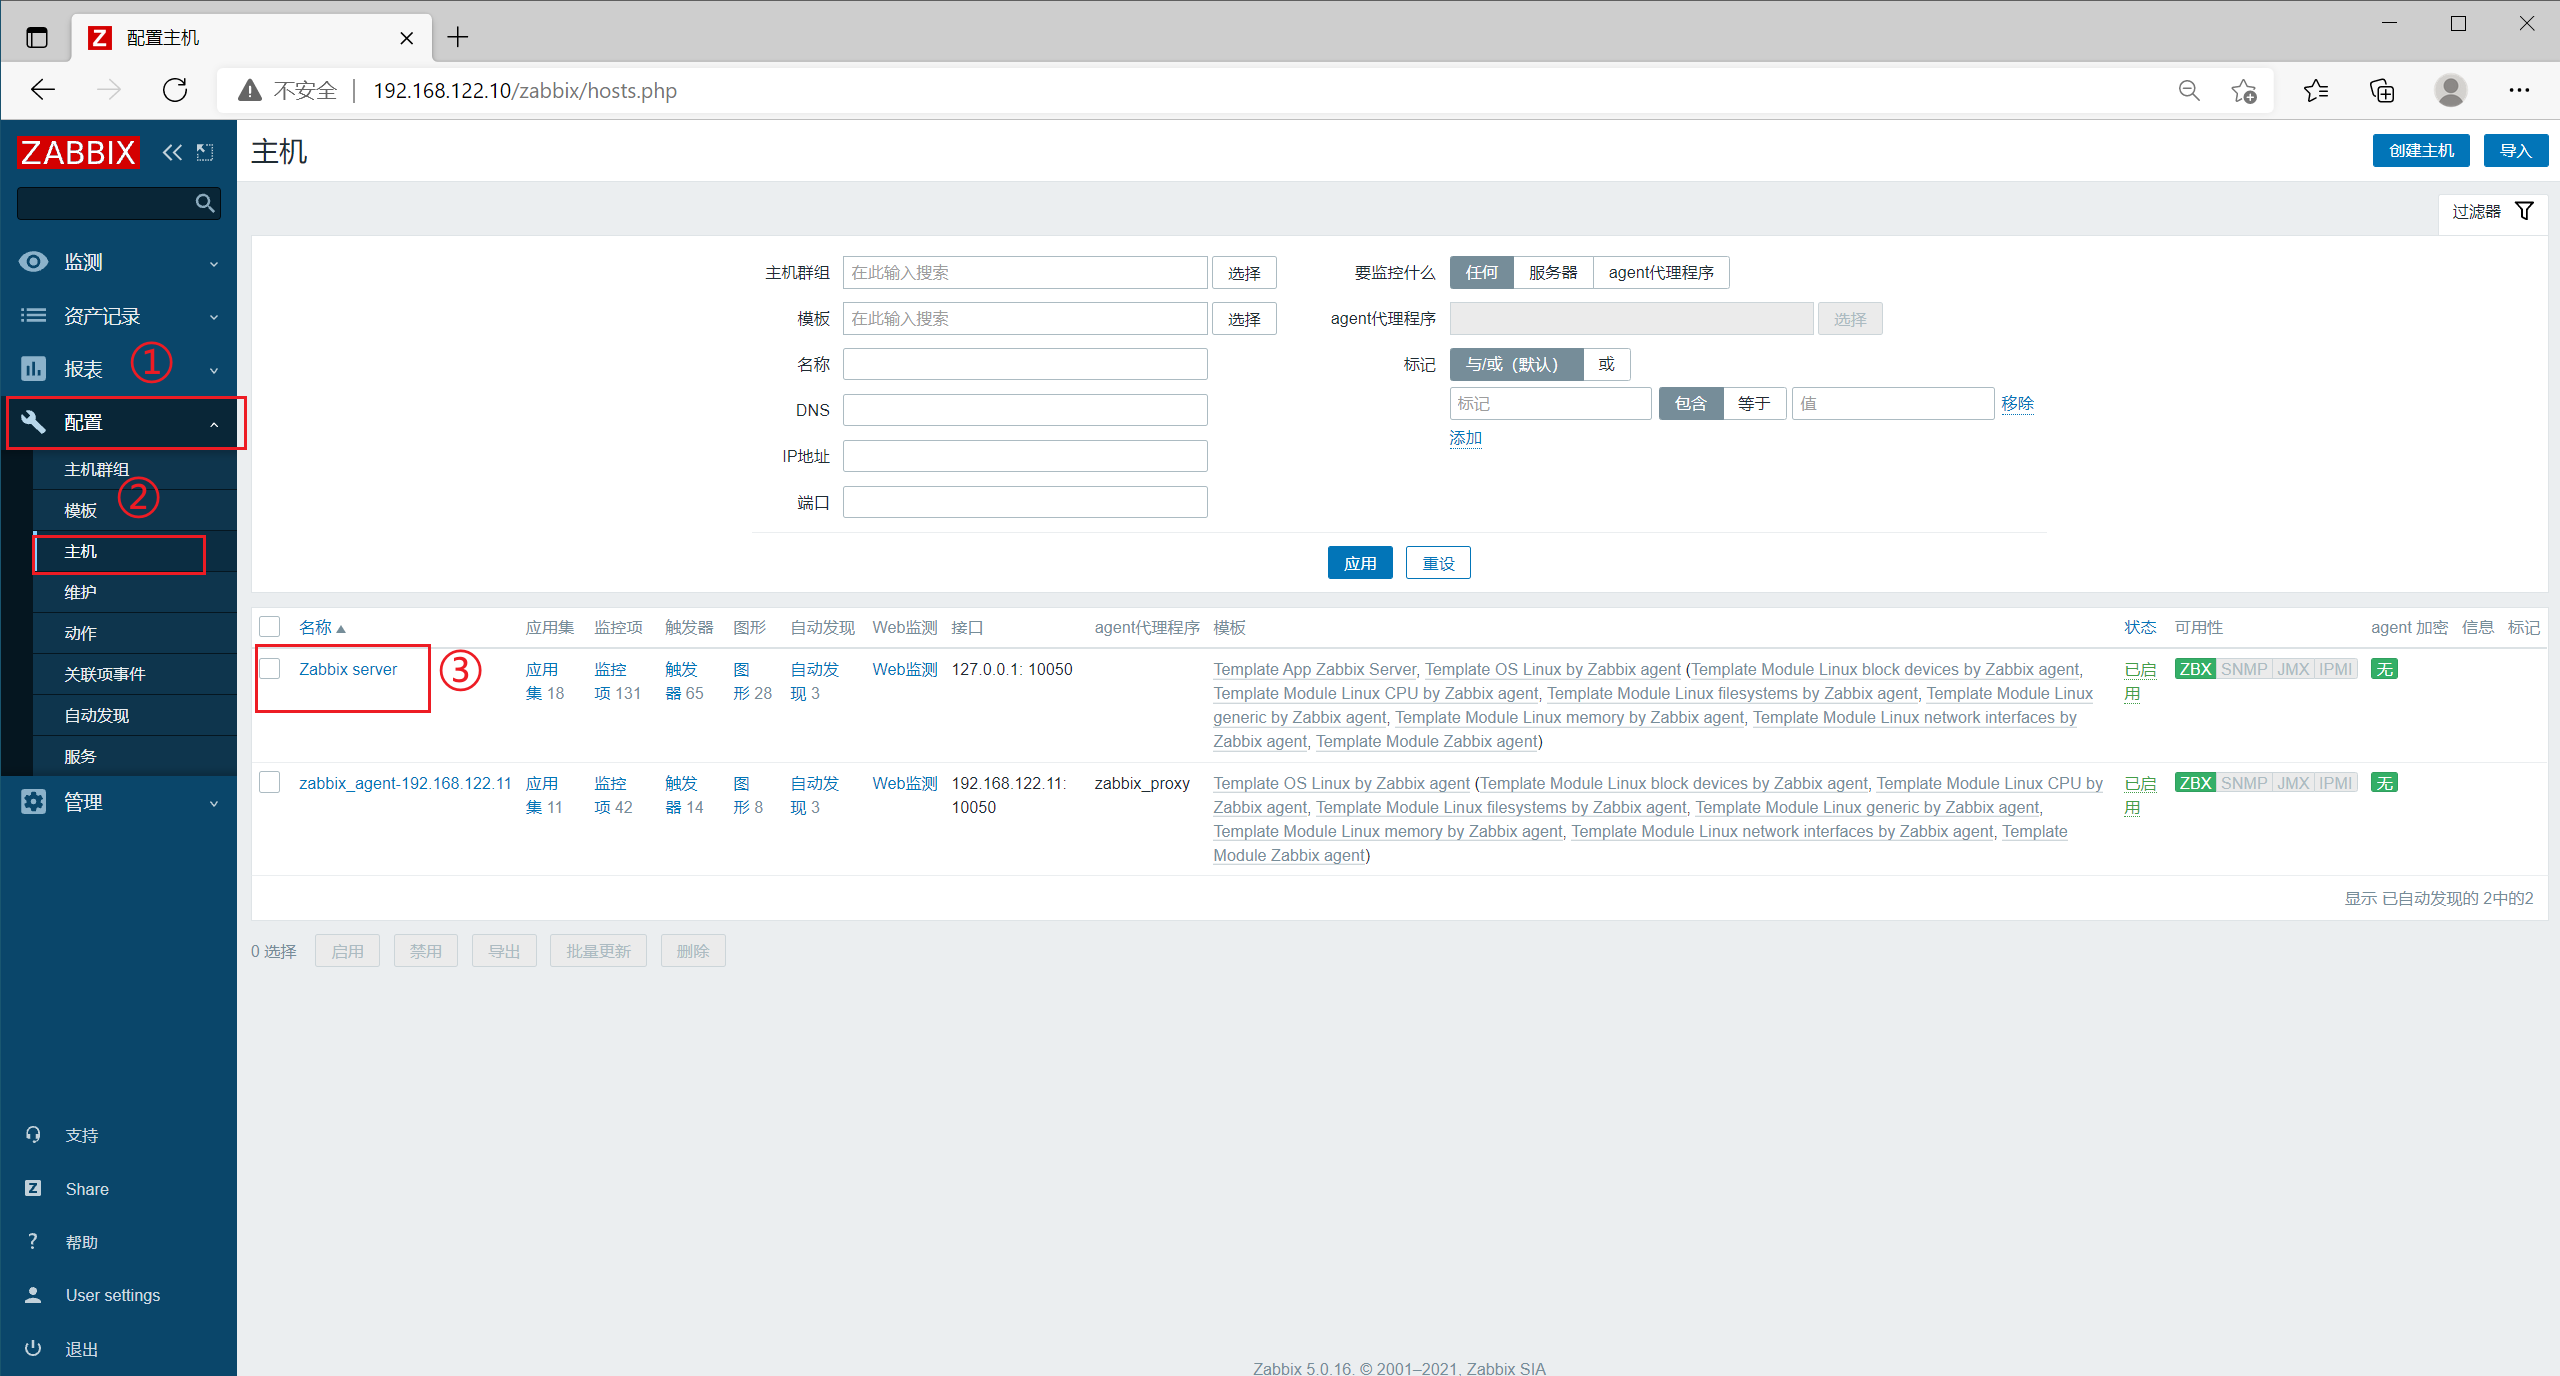
Task: Open tab actions menu icon
Action: click(37, 38)
